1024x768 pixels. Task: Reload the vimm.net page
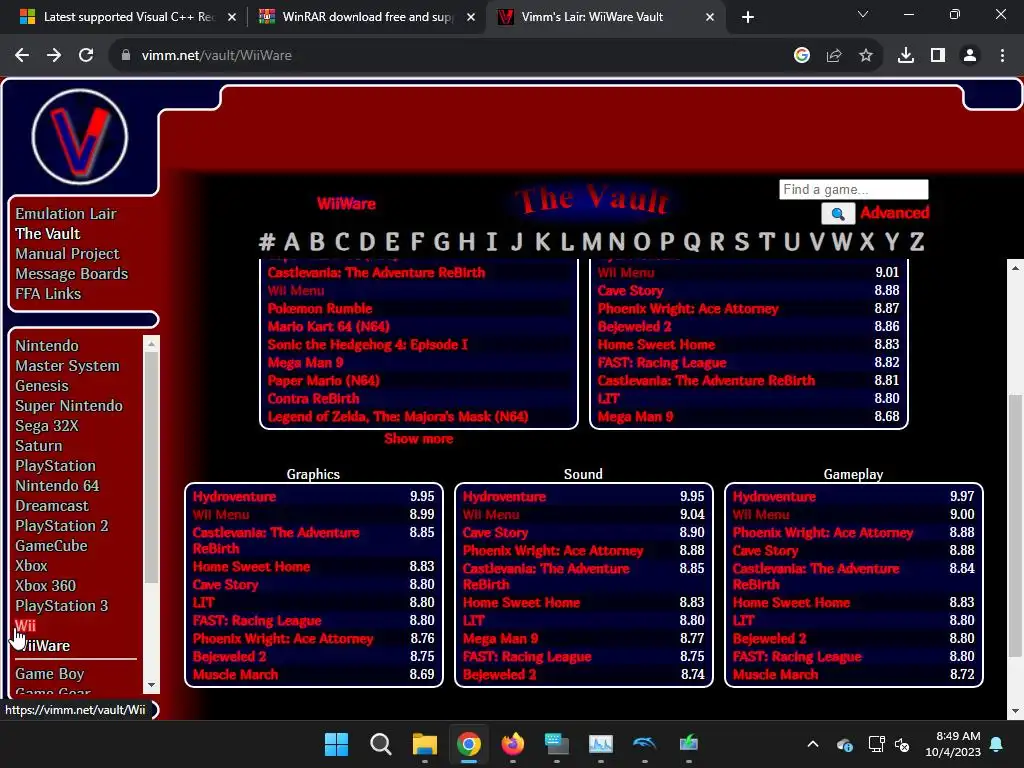tap(86, 56)
